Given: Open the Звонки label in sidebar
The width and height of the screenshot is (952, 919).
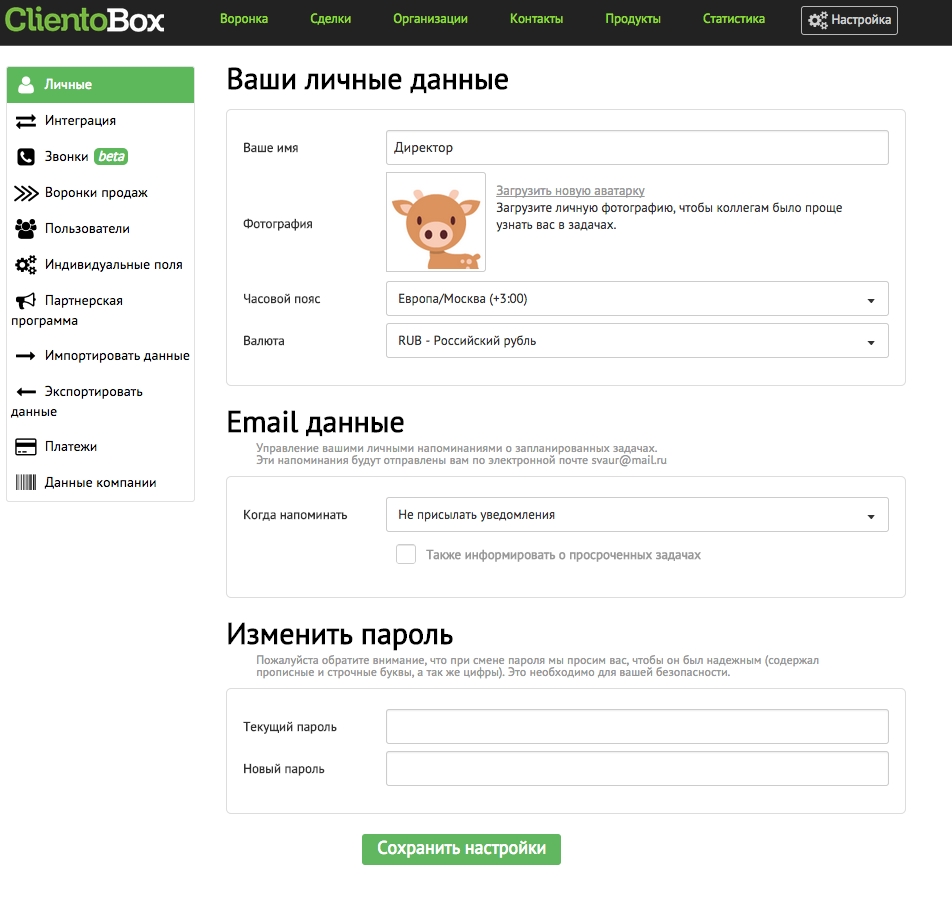Looking at the screenshot, I should 66,157.
